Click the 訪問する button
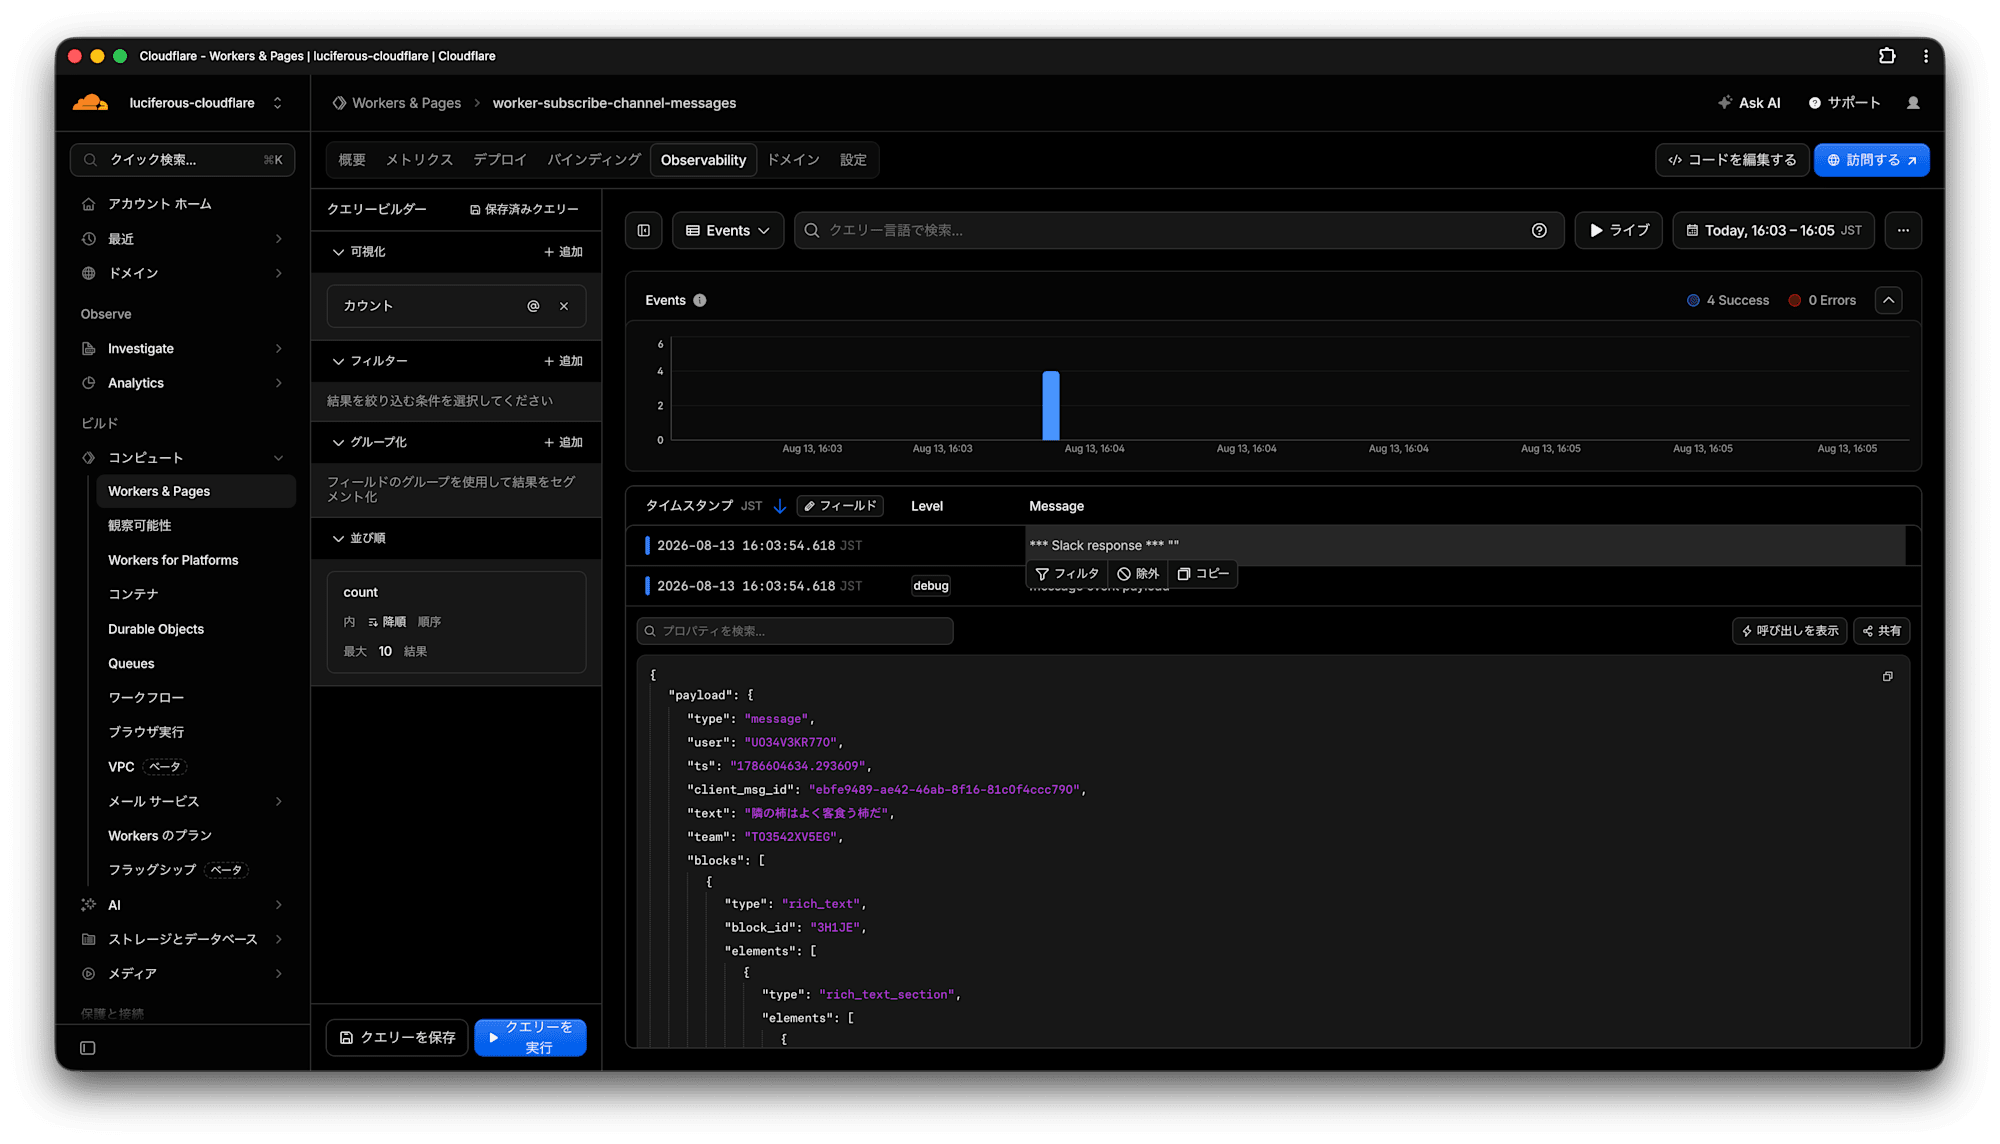Image resolution: width=2000 pixels, height=1144 pixels. (1872, 160)
